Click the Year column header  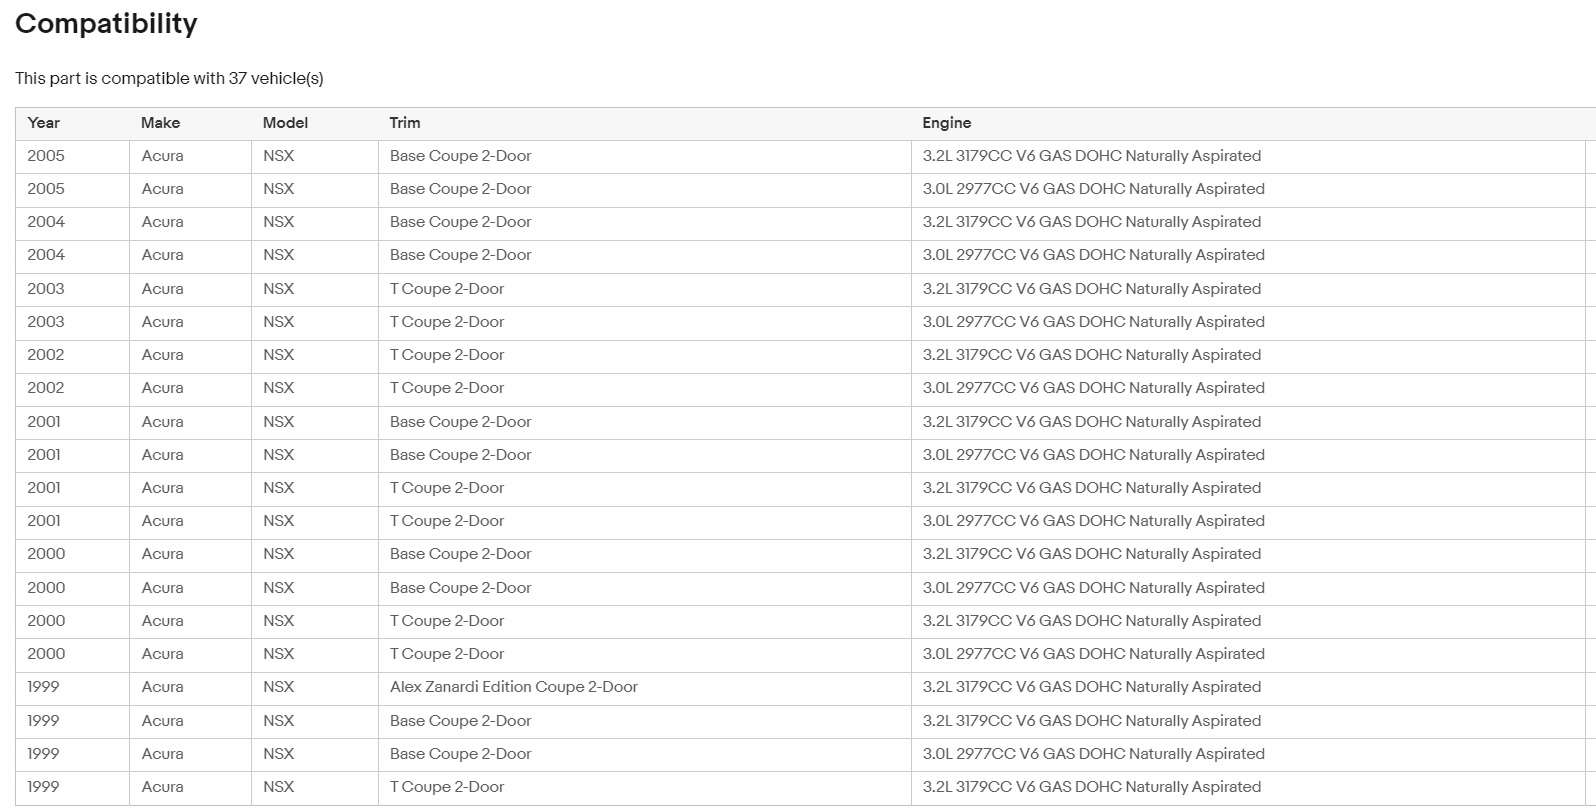tap(44, 123)
